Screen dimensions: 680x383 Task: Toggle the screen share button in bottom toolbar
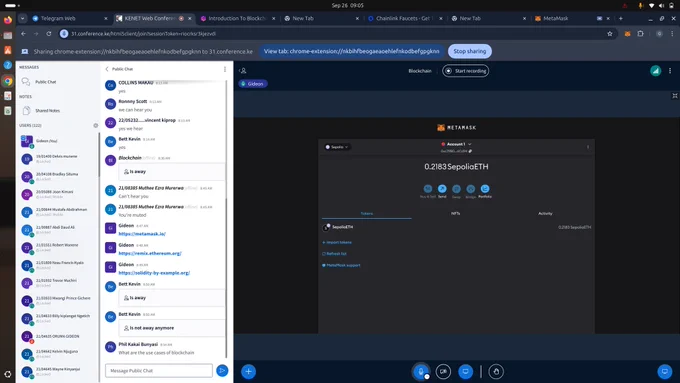(x=465, y=372)
